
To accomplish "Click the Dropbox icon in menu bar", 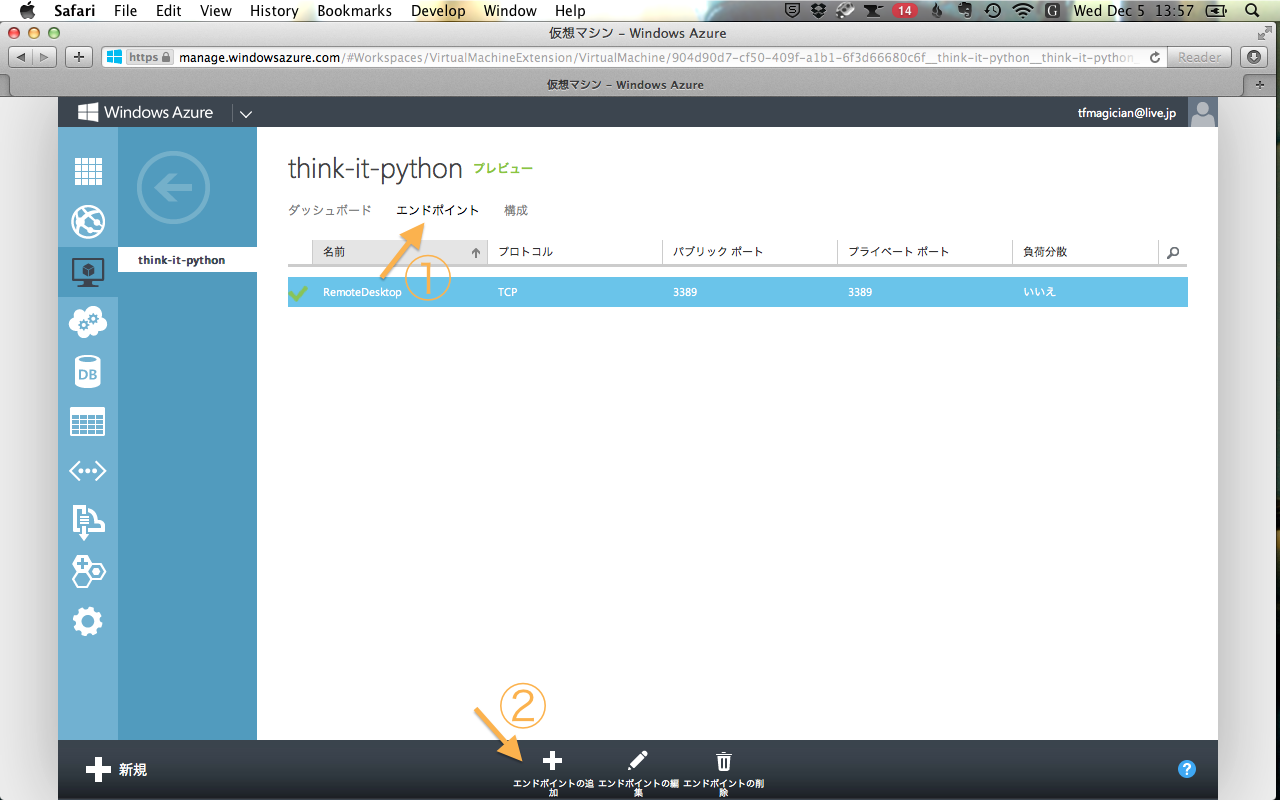I will click(x=820, y=11).
